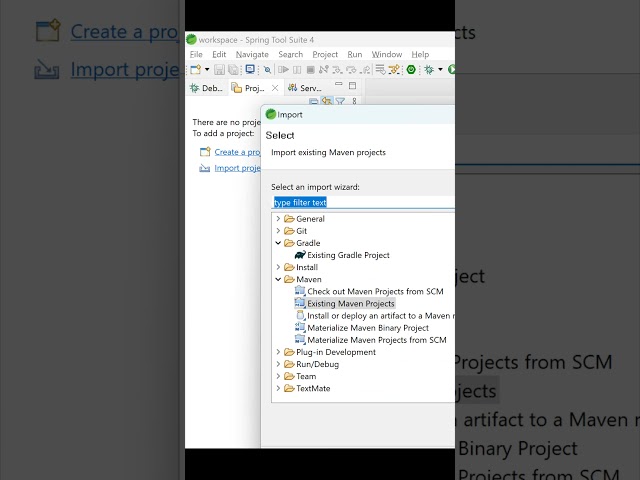Image resolution: width=640 pixels, height=480 pixels.
Task: Collapse the Gradle folder arrow
Action: 278,243
